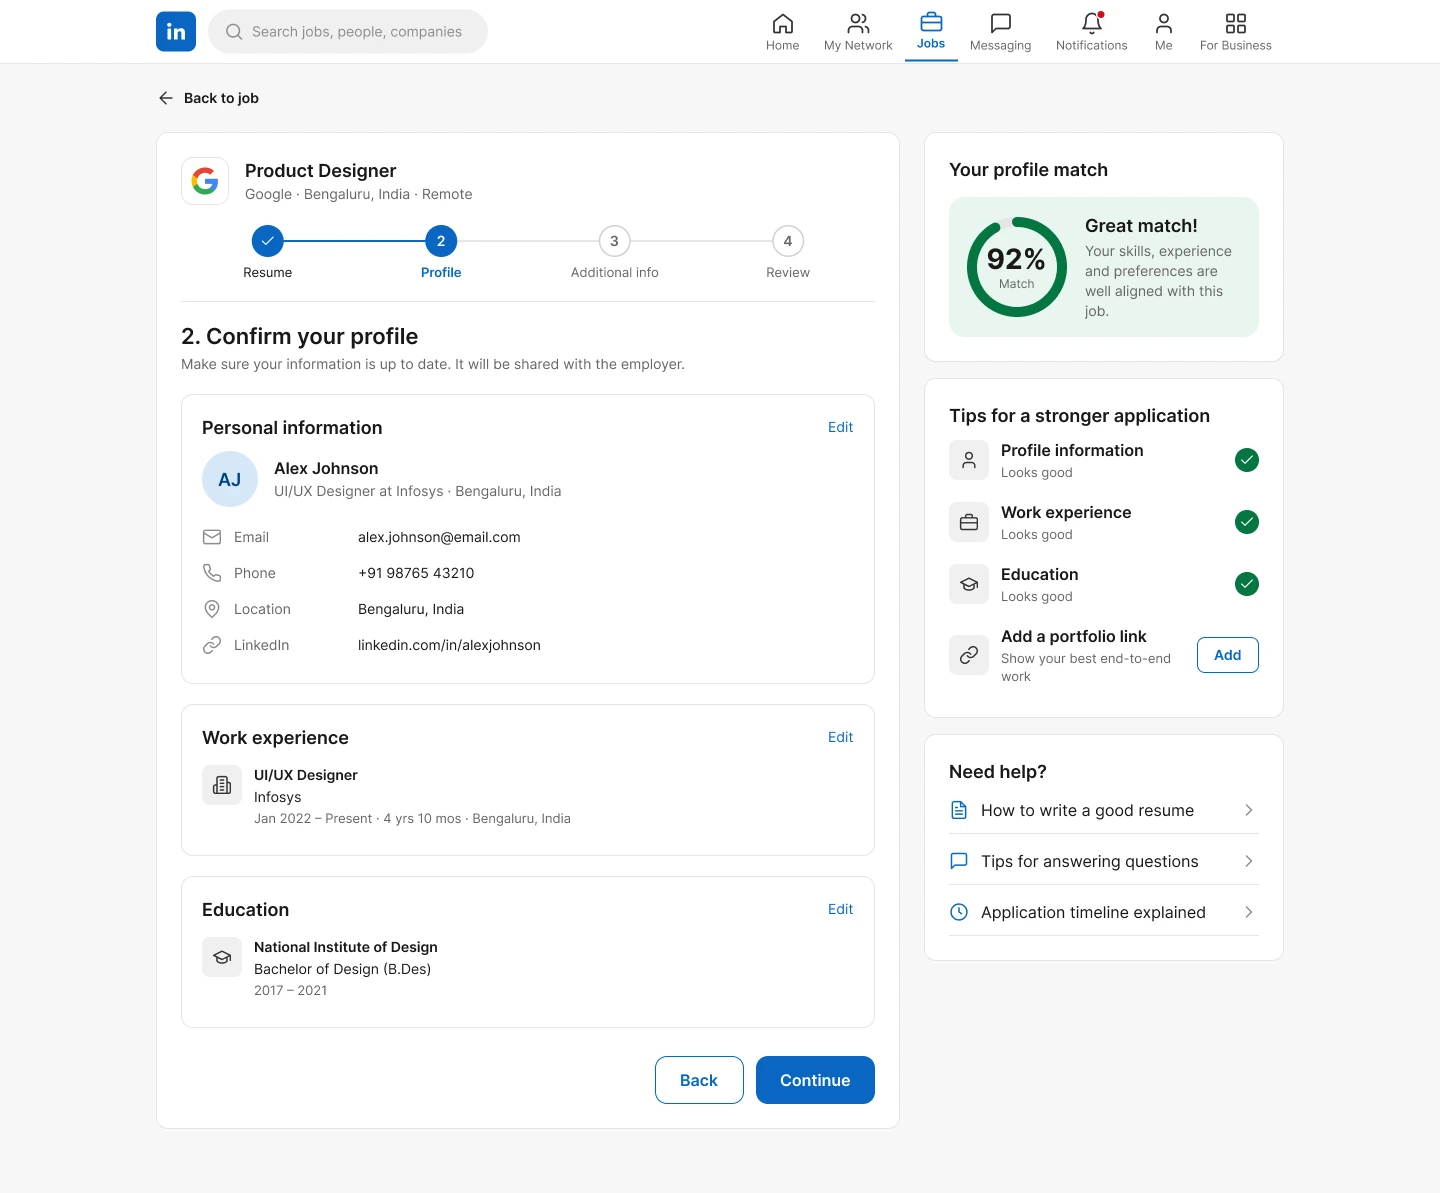Click the Alex Johnson name
Viewport: 1440px width, 1193px height.
pyautogui.click(x=326, y=468)
